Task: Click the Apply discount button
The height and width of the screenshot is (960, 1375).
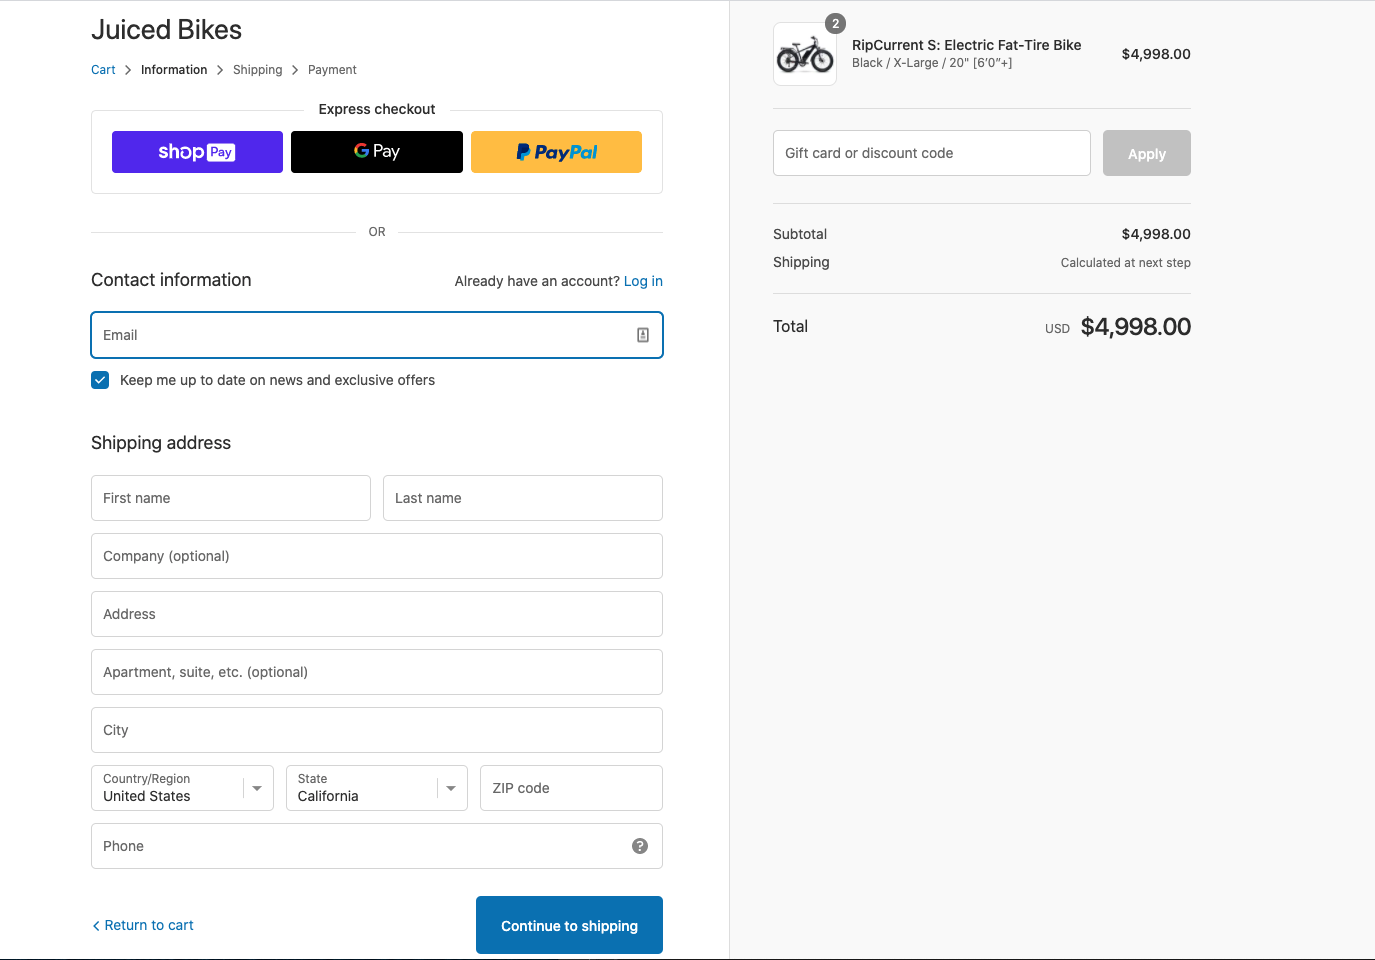Action: [x=1147, y=153]
